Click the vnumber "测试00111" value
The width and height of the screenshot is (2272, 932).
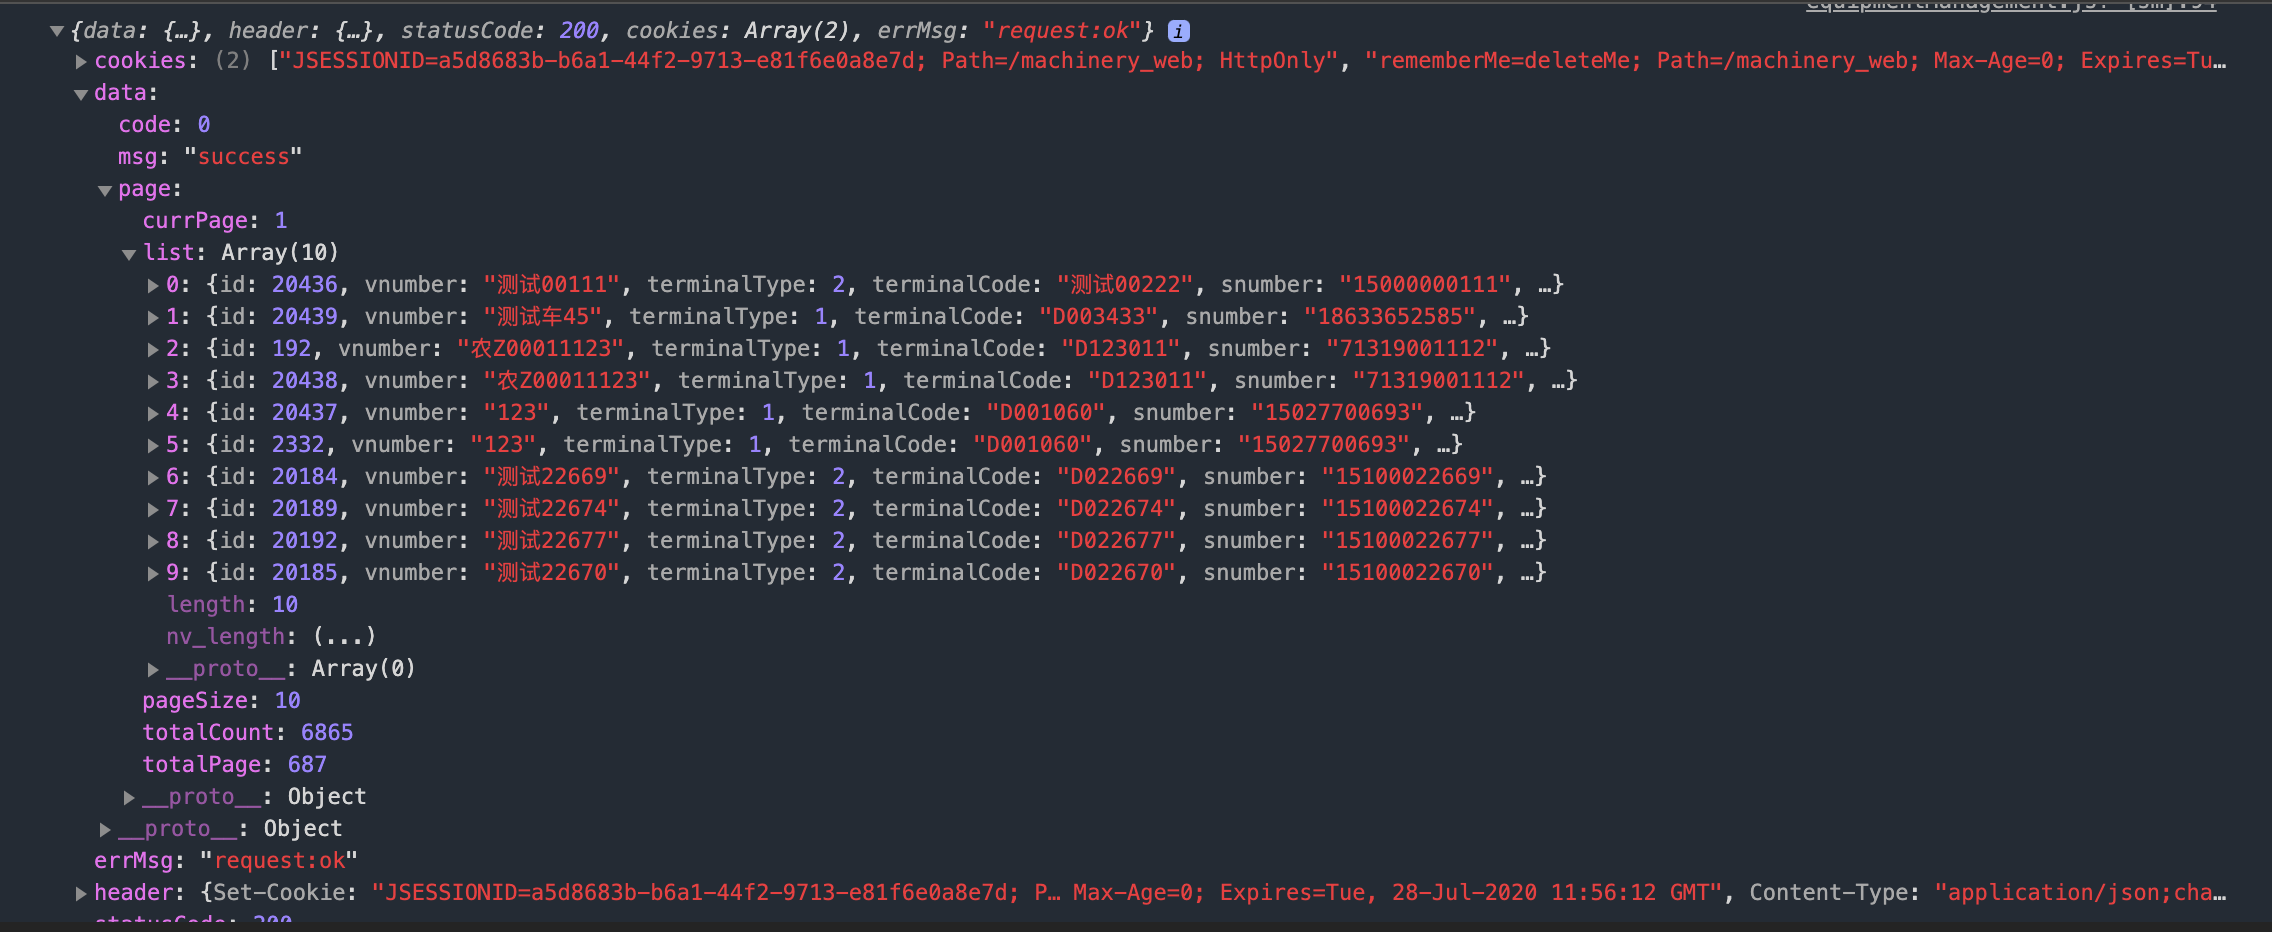[x=552, y=284]
